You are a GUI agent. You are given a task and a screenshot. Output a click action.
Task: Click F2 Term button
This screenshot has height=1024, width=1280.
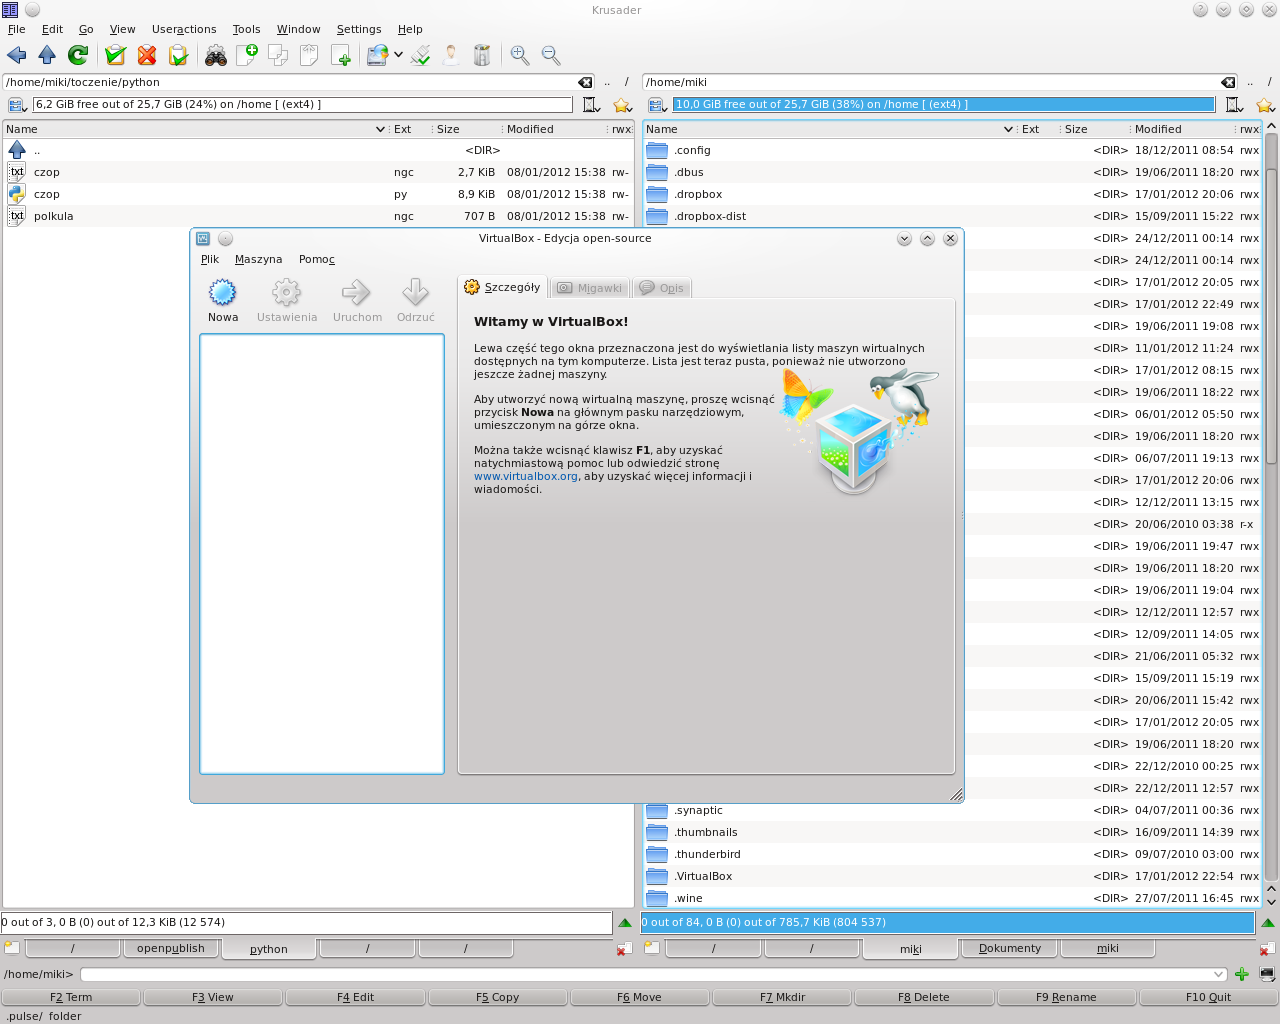pos(71,997)
